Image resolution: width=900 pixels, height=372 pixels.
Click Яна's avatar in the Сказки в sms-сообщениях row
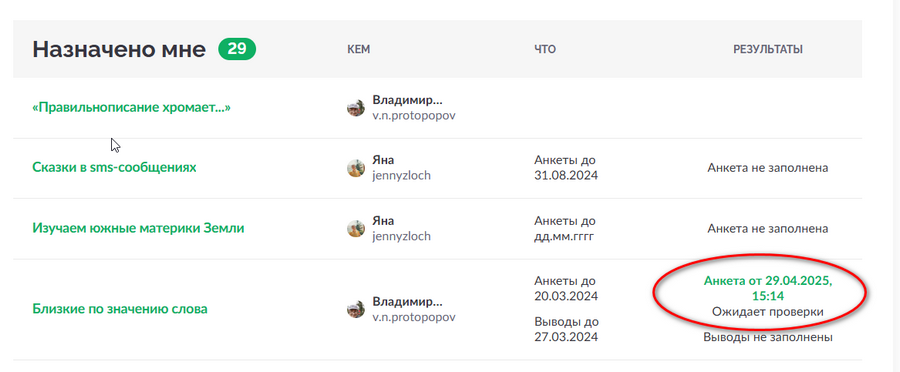(356, 168)
